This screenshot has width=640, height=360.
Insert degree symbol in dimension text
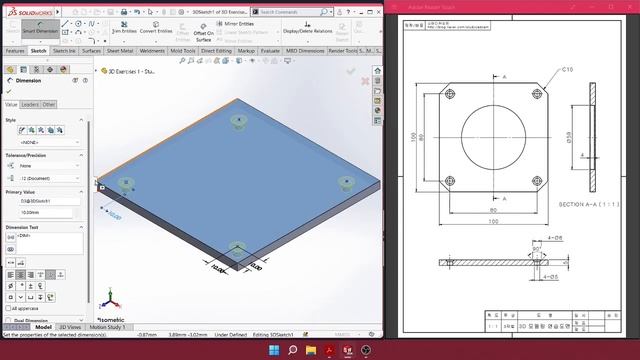(x=21, y=286)
